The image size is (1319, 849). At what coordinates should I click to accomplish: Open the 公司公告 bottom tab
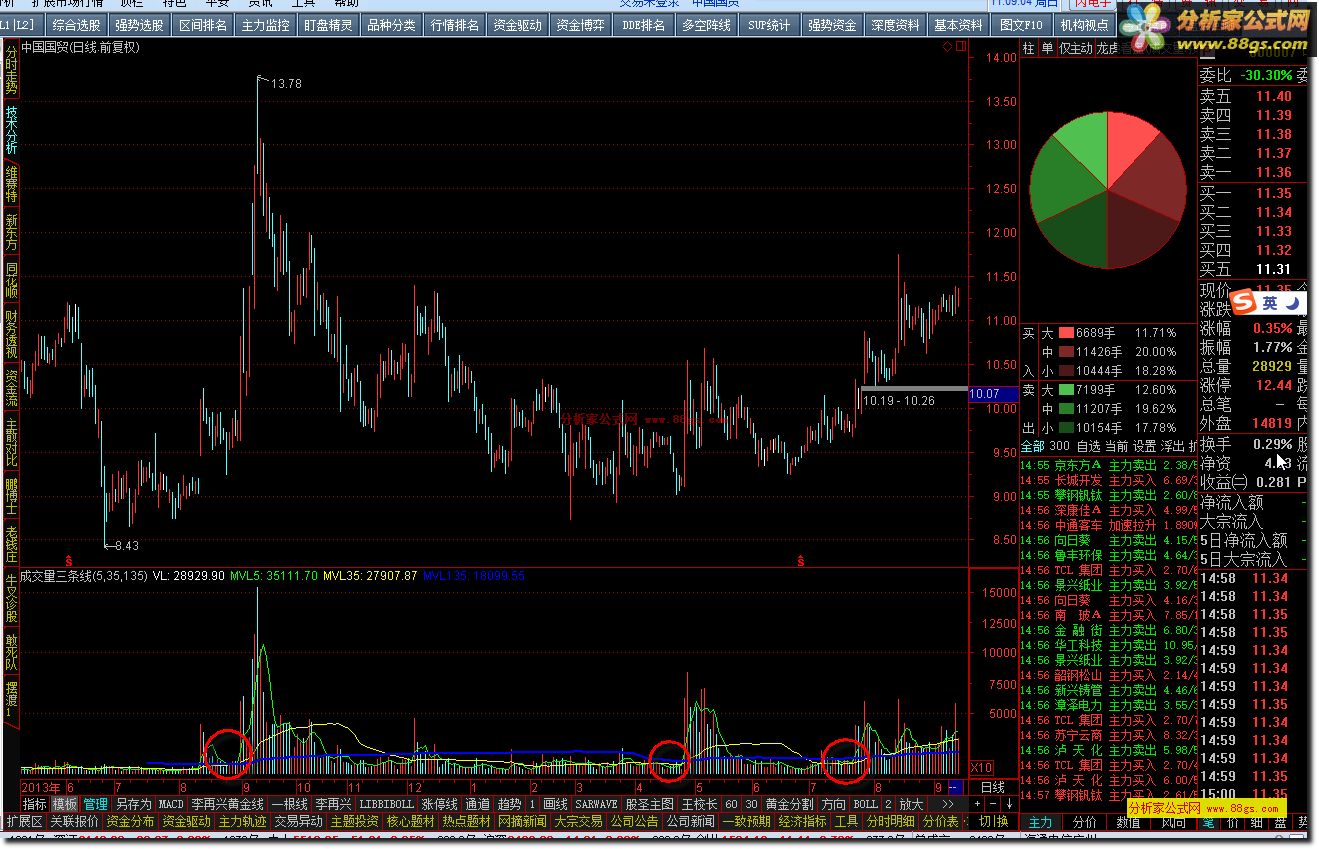[635, 822]
